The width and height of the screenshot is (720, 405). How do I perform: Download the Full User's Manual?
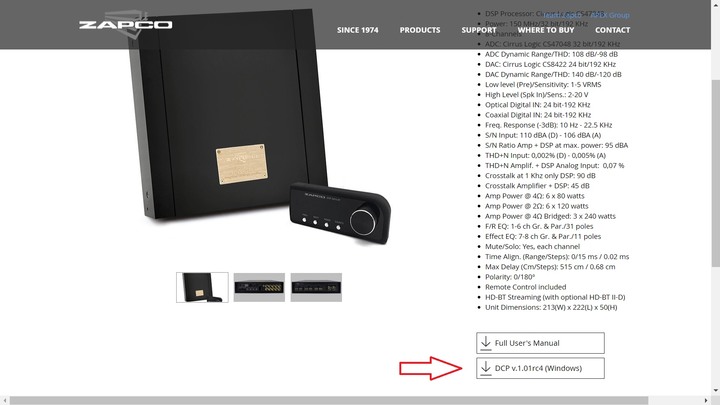540,343
